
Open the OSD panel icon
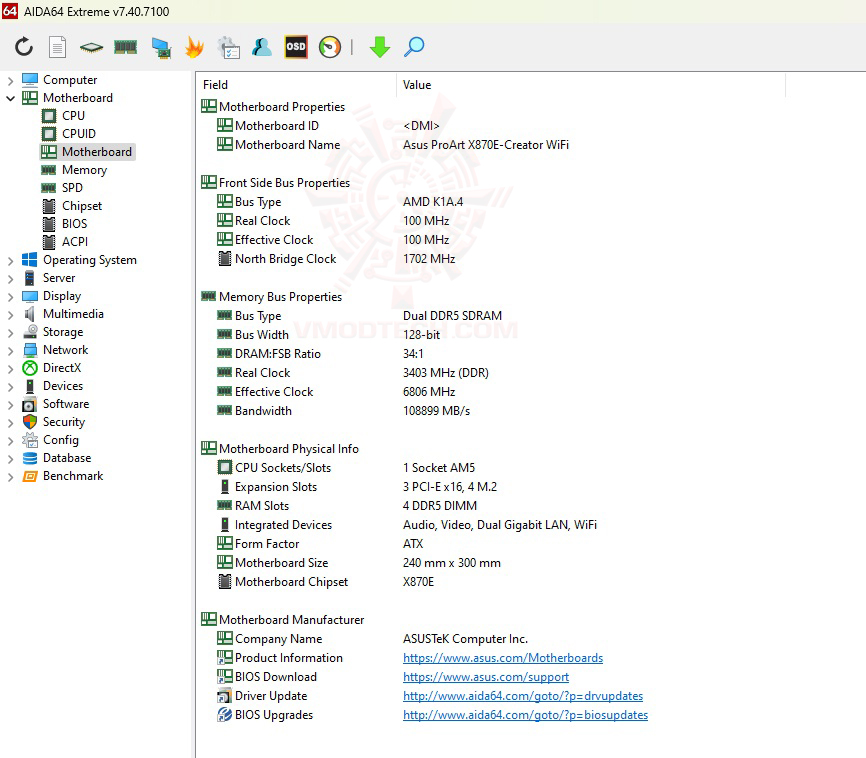pos(296,47)
